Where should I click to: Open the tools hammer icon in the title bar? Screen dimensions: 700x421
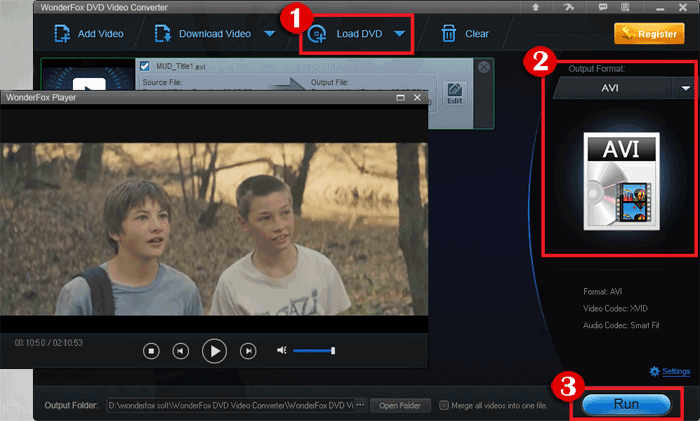pos(568,7)
